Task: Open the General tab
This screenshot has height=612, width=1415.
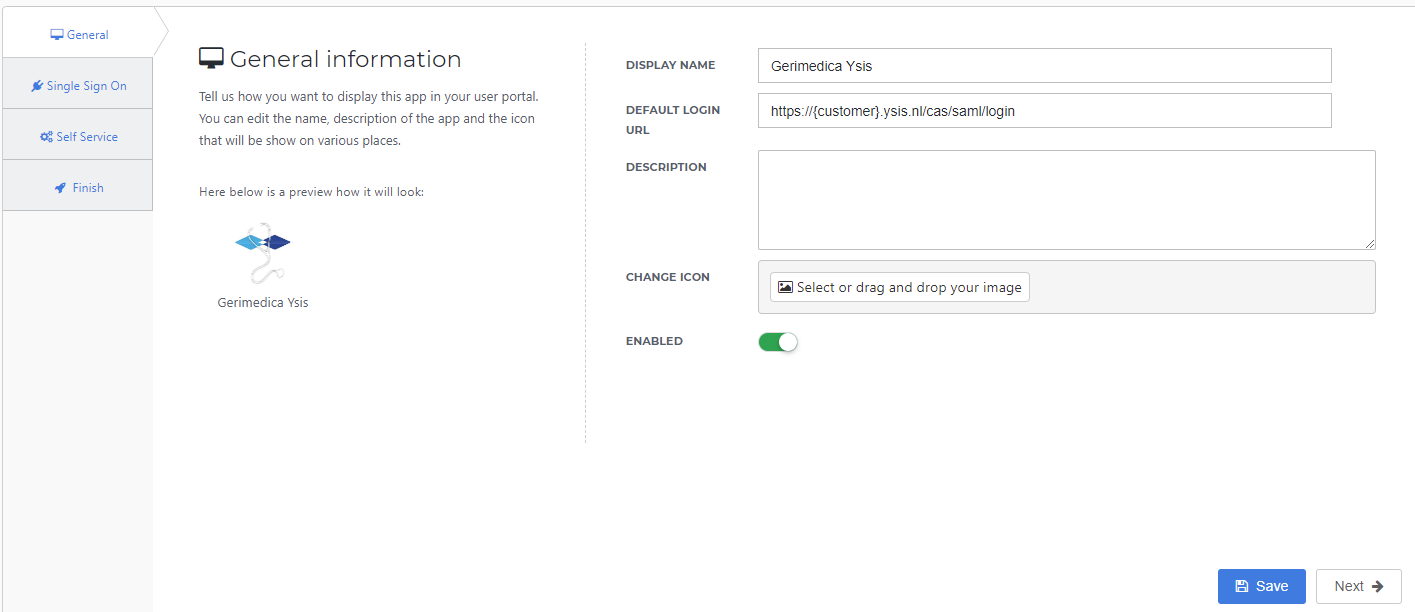Action: point(78,34)
